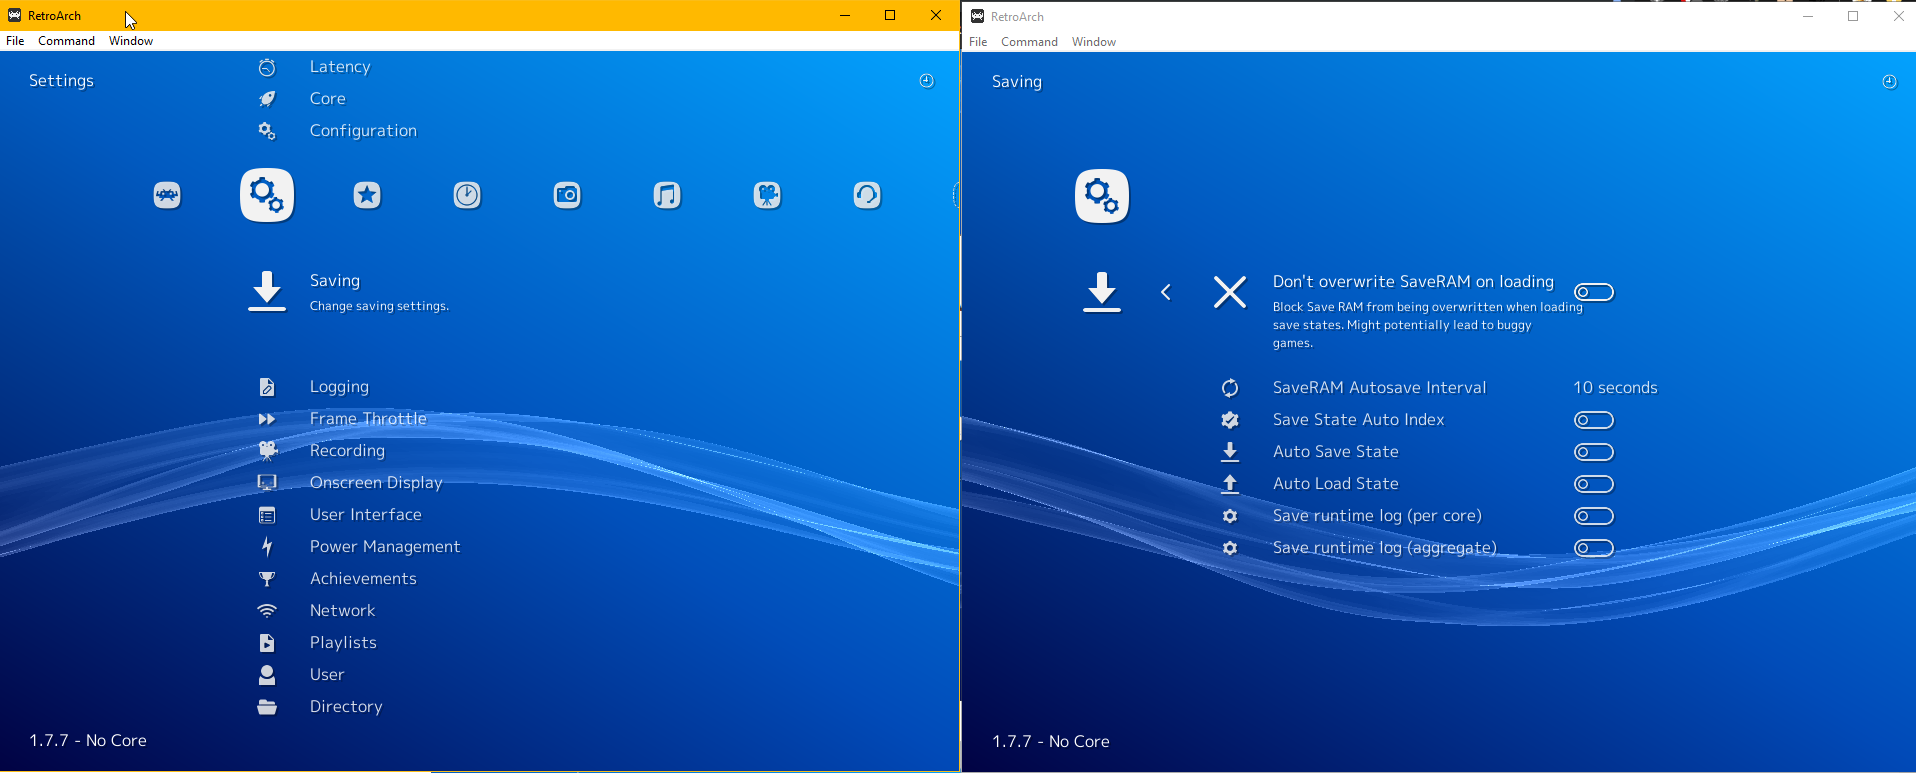
Task: Click the back chevron in Saving window
Action: 1166,292
